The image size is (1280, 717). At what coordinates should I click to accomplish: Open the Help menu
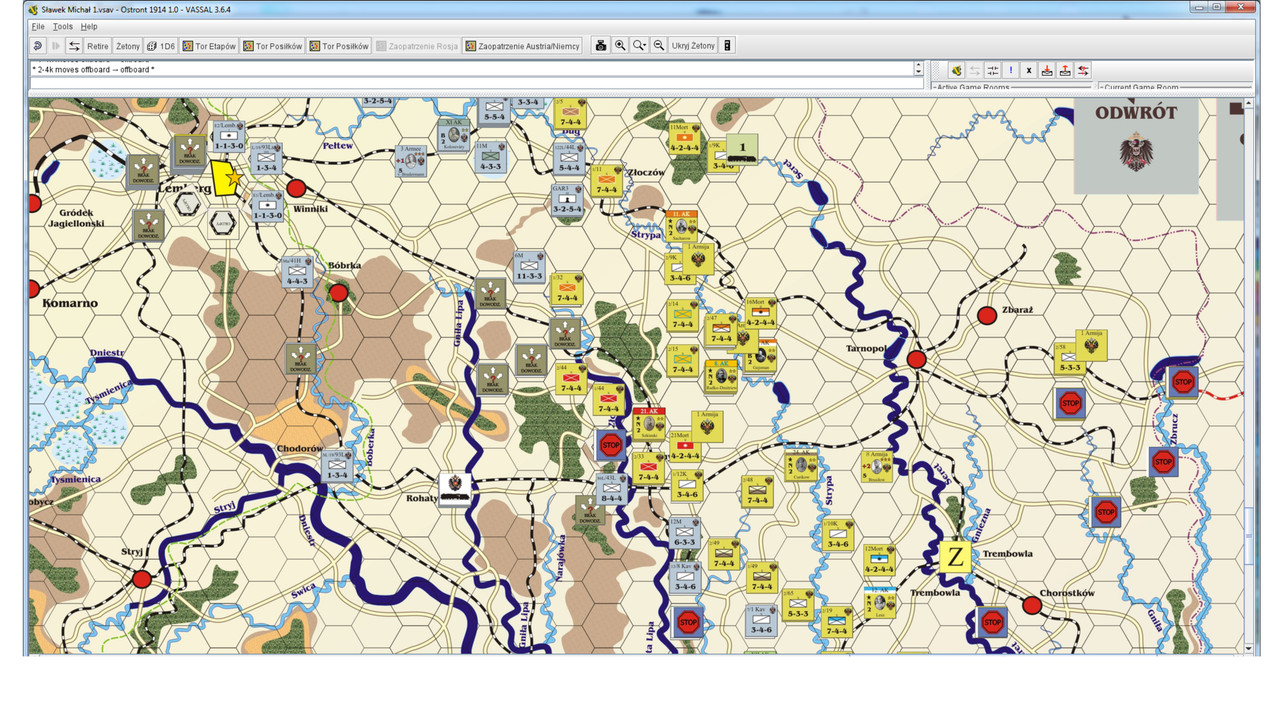pyautogui.click(x=89, y=27)
